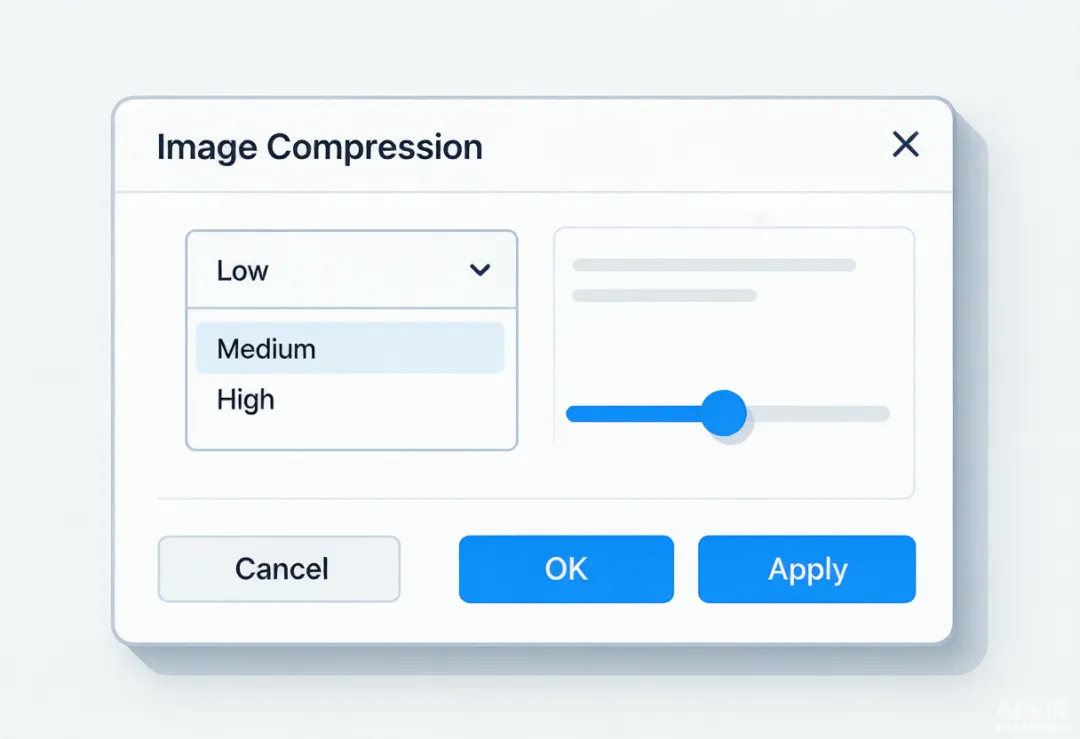The height and width of the screenshot is (739, 1080).
Task: Close the Image Compression dialog with X
Action: tap(905, 145)
